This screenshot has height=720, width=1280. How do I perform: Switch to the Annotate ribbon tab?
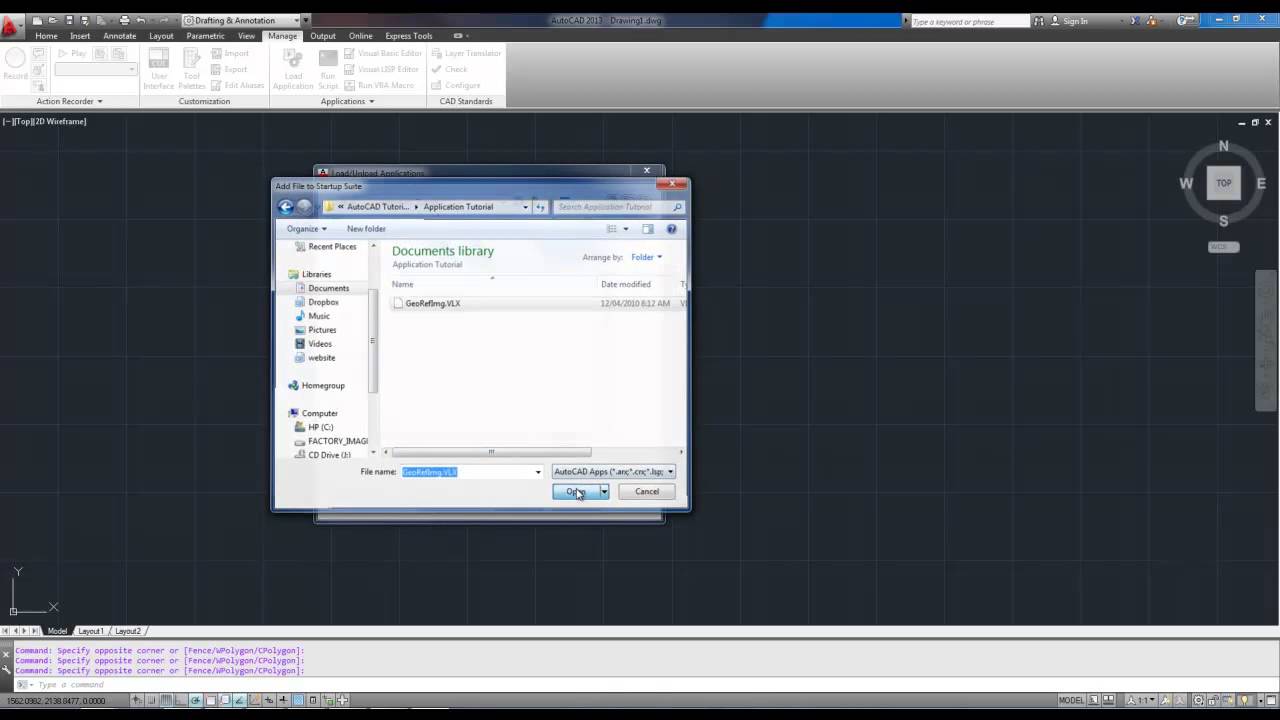pyautogui.click(x=120, y=36)
